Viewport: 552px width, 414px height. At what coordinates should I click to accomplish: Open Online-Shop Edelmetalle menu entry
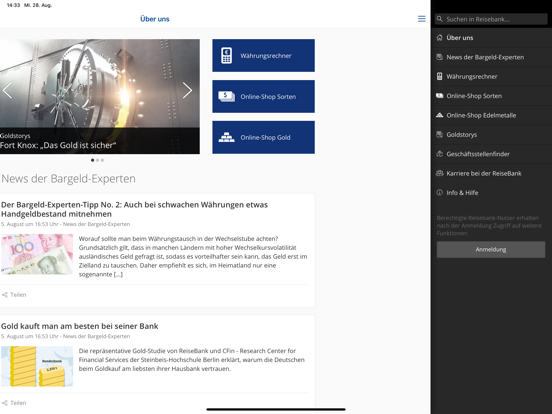(491, 115)
